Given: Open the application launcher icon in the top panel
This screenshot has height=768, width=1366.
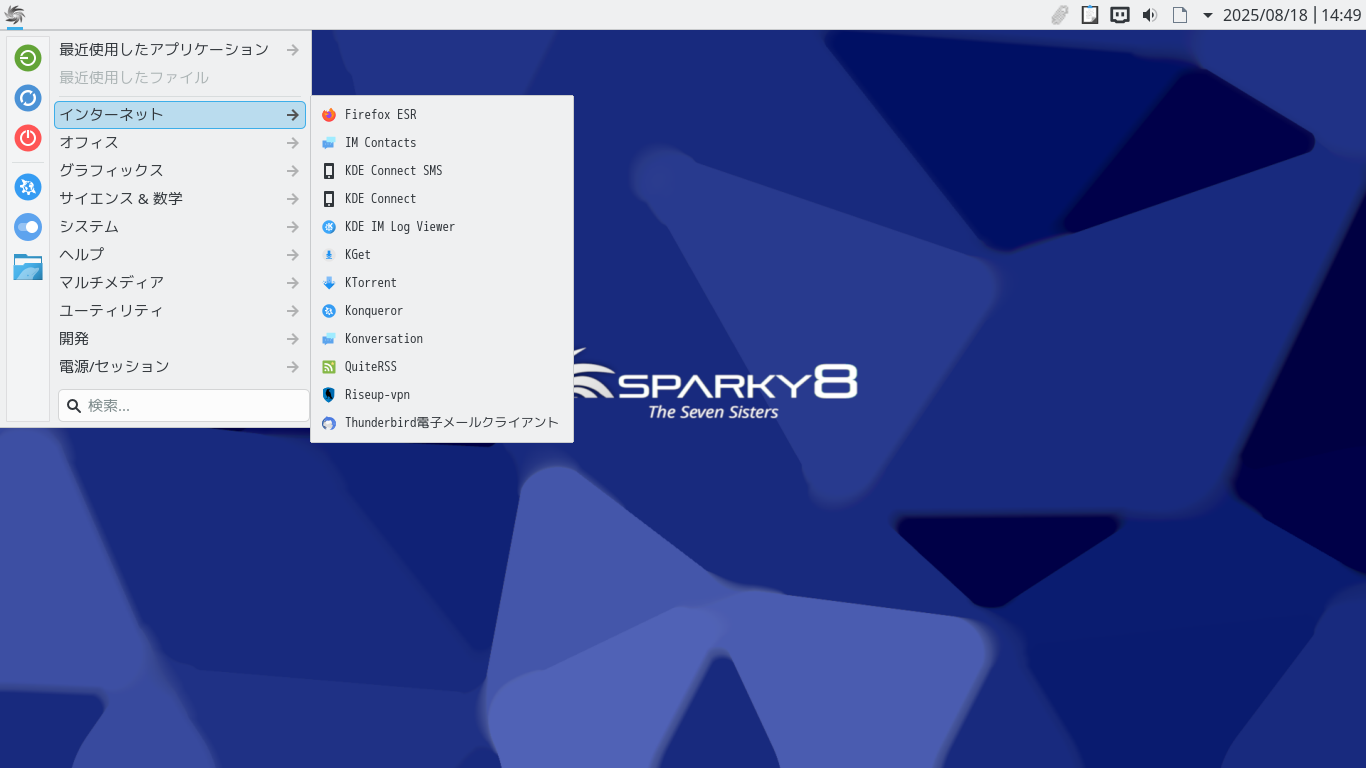Looking at the screenshot, I should click(15, 14).
